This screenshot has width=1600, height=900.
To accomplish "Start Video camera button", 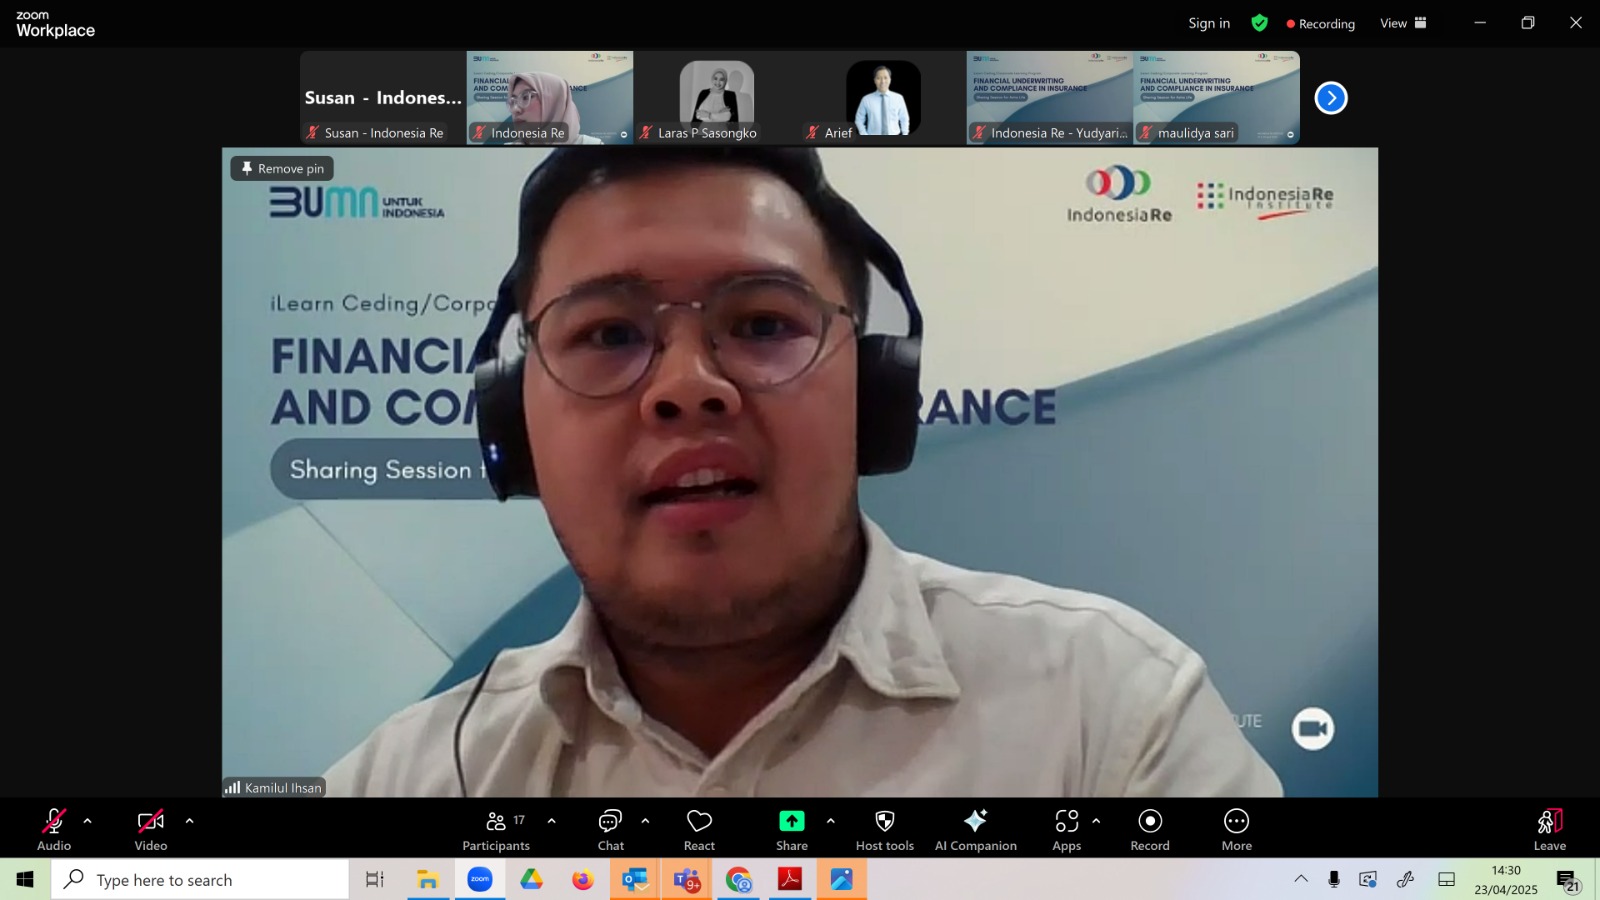I will 151,829.
